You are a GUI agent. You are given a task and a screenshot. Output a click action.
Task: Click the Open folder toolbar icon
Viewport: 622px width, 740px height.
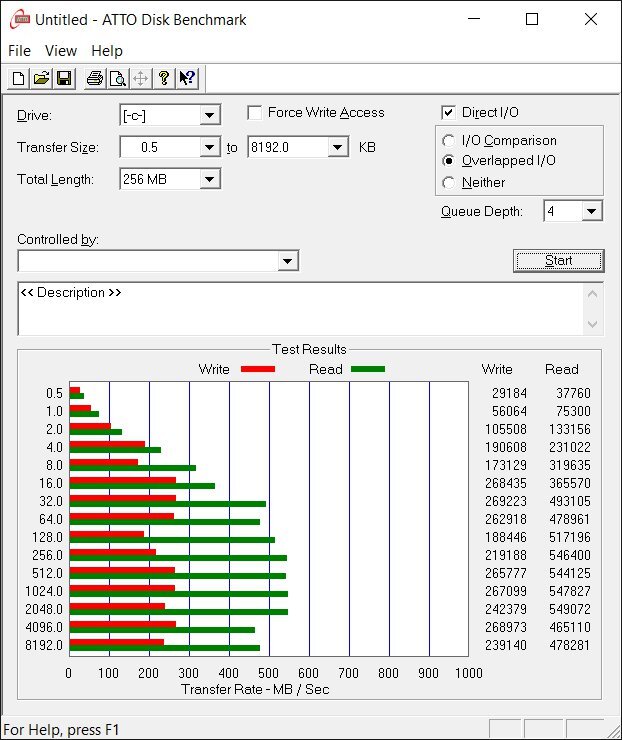pyautogui.click(x=41, y=78)
